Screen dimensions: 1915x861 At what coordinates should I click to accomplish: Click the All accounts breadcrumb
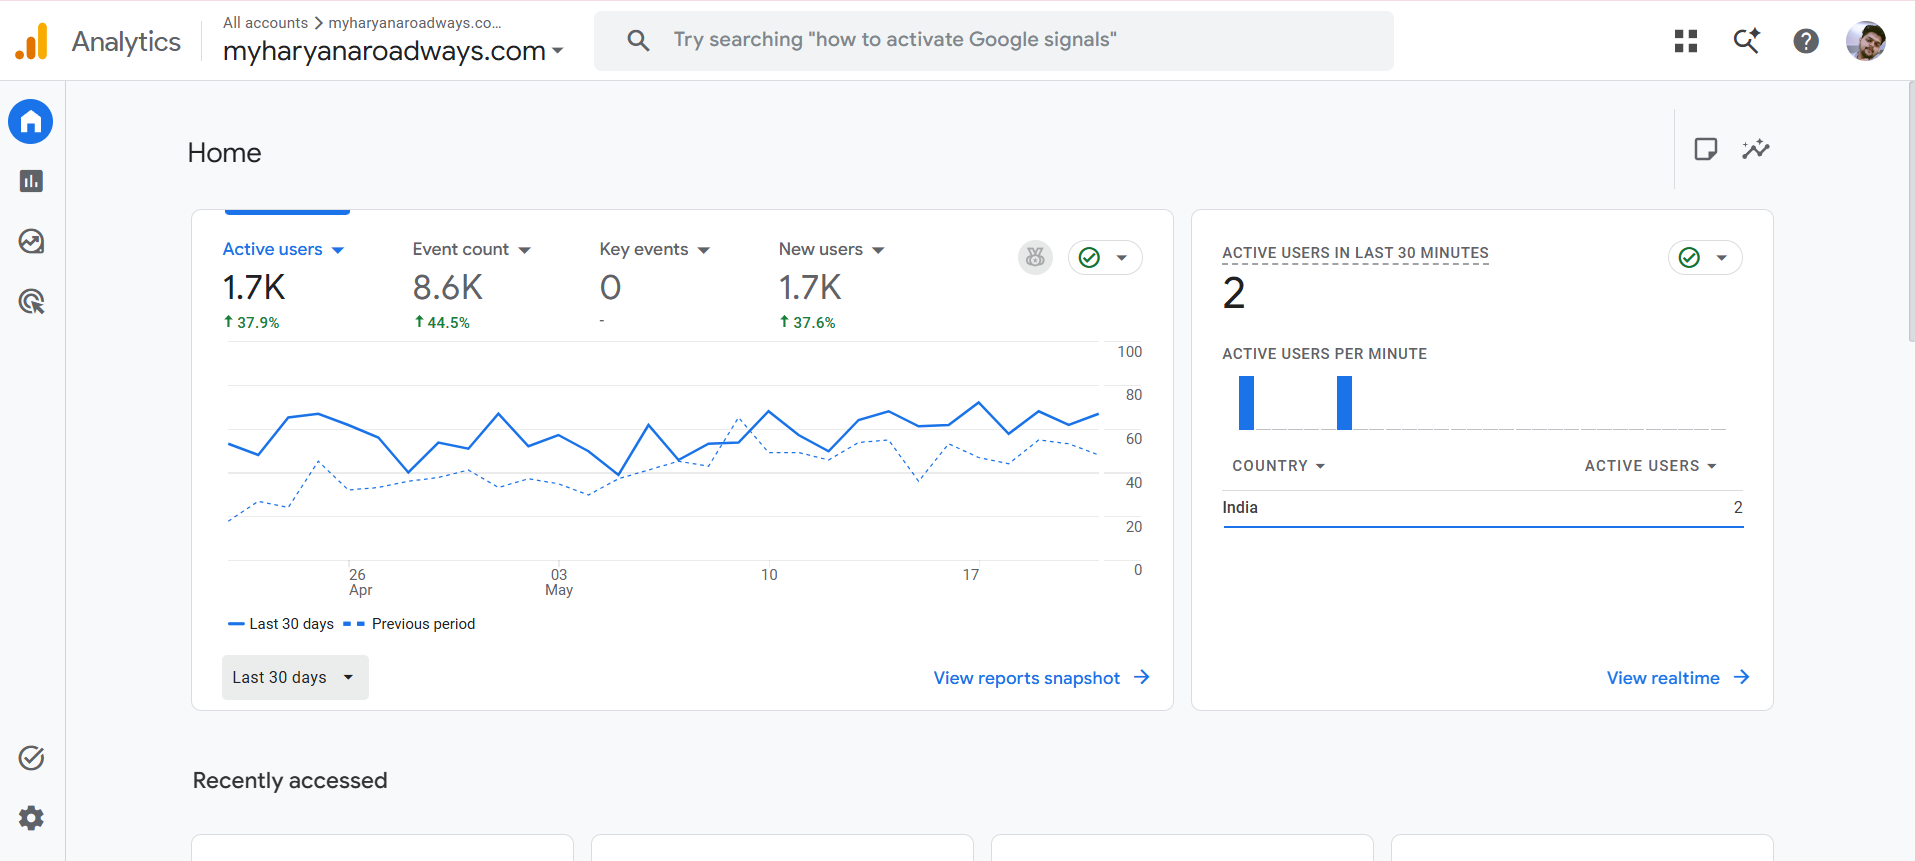click(x=265, y=22)
